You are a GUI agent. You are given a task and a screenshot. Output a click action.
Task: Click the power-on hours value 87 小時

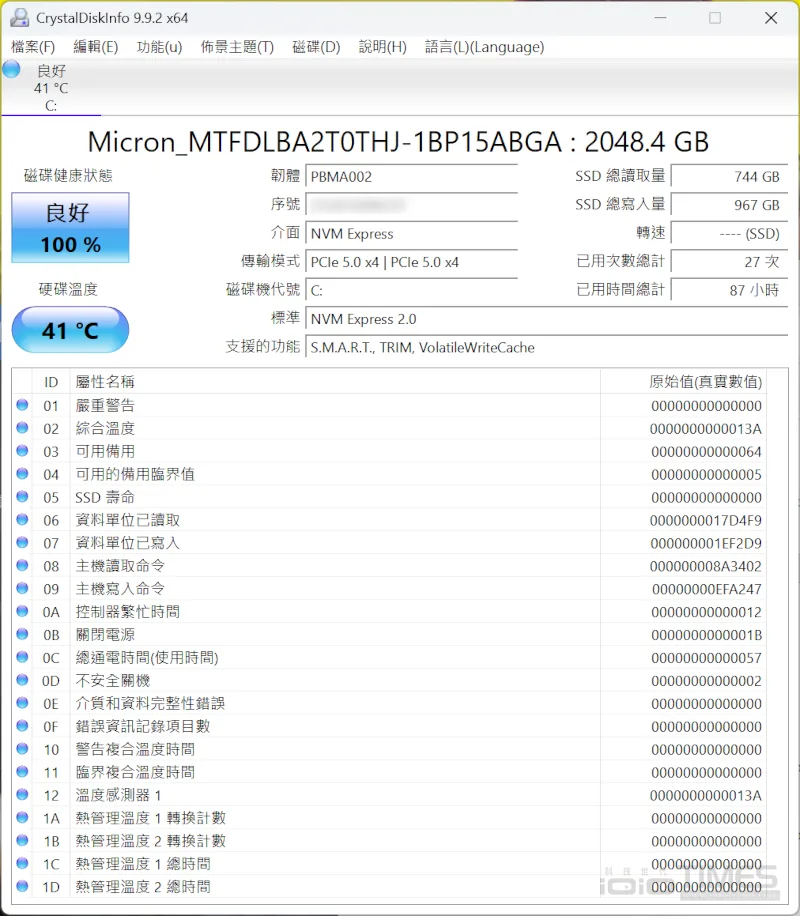click(x=729, y=291)
